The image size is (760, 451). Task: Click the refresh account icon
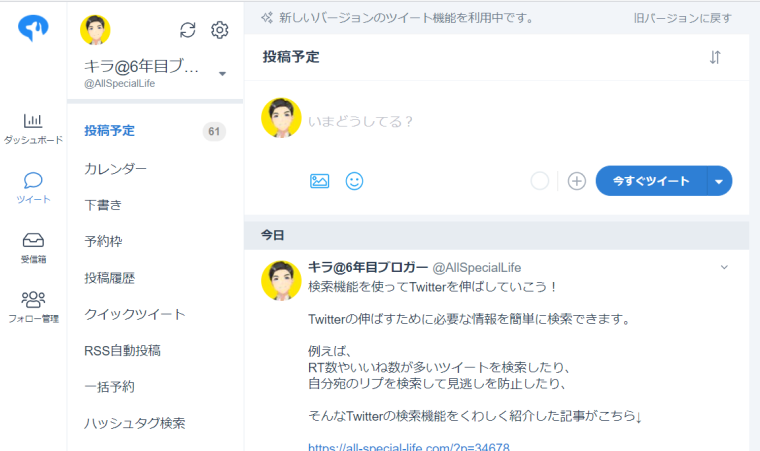pyautogui.click(x=187, y=30)
